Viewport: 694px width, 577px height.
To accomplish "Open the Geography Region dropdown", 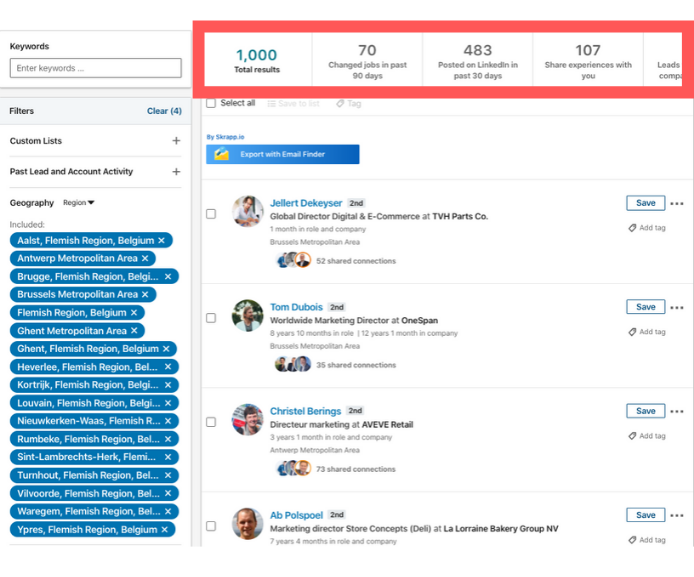I will 79,203.
